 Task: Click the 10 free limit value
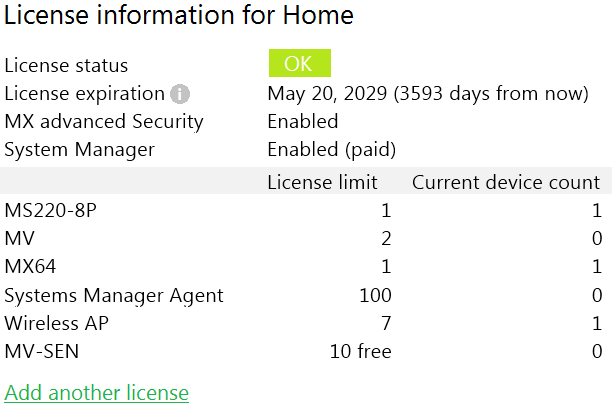coord(361,351)
